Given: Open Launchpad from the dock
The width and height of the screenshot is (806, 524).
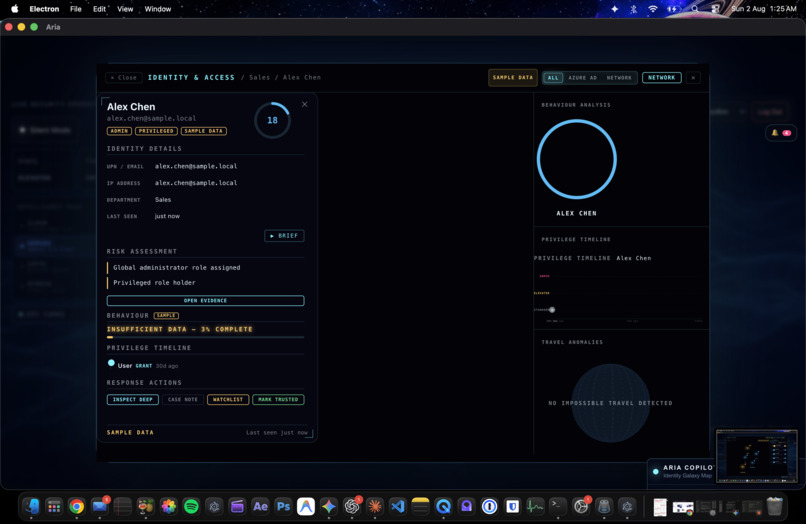Looking at the screenshot, I should click(x=54, y=507).
